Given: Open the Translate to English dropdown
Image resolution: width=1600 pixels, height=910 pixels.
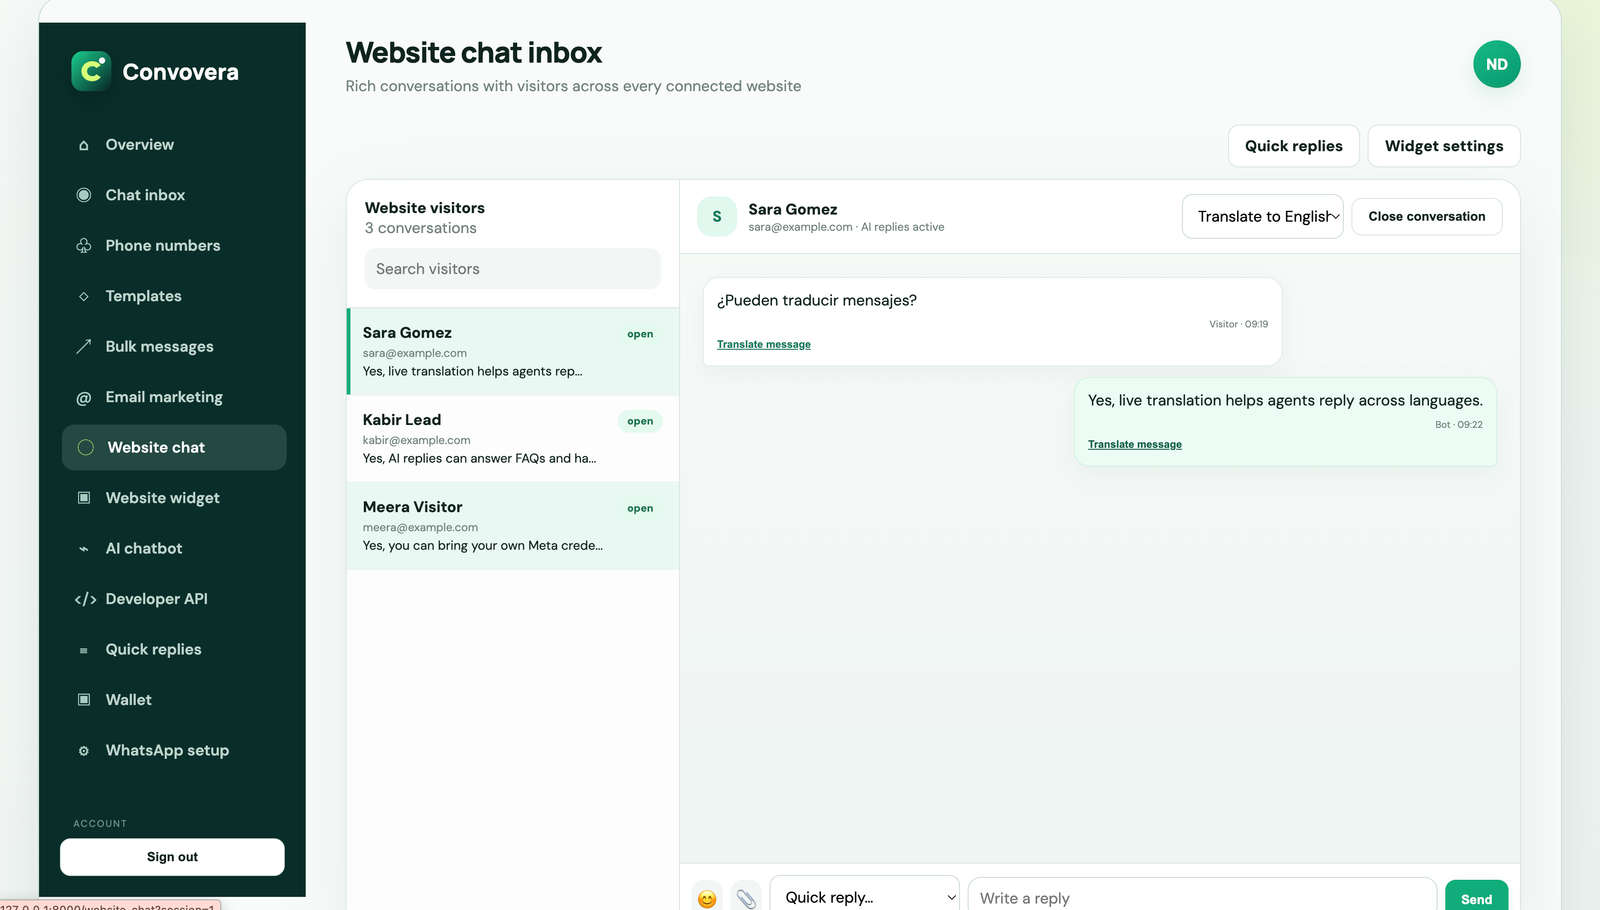Looking at the screenshot, I should (x=1262, y=216).
